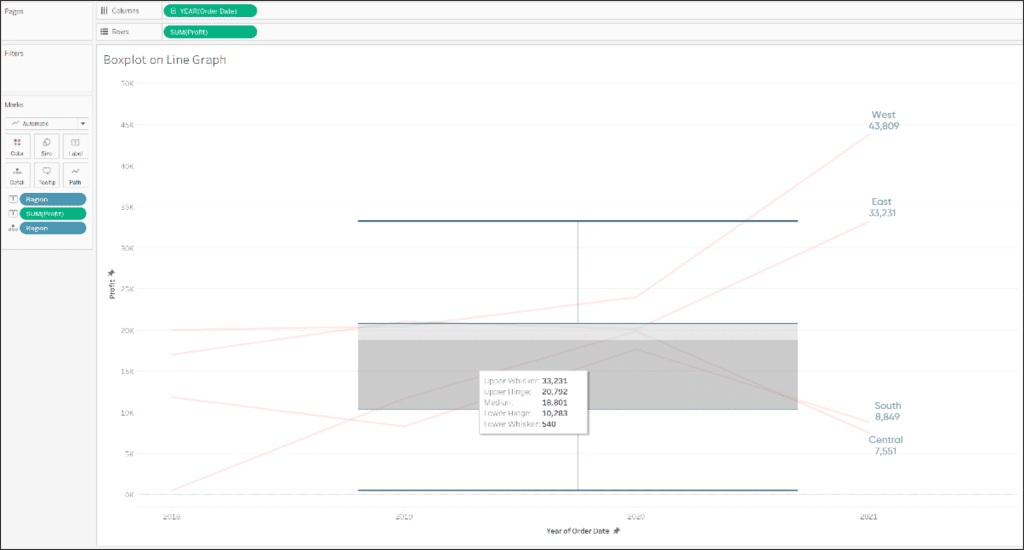1024x550 pixels.
Task: Click label icon beside SUM(Profit) marks pill
Action: 12,214
